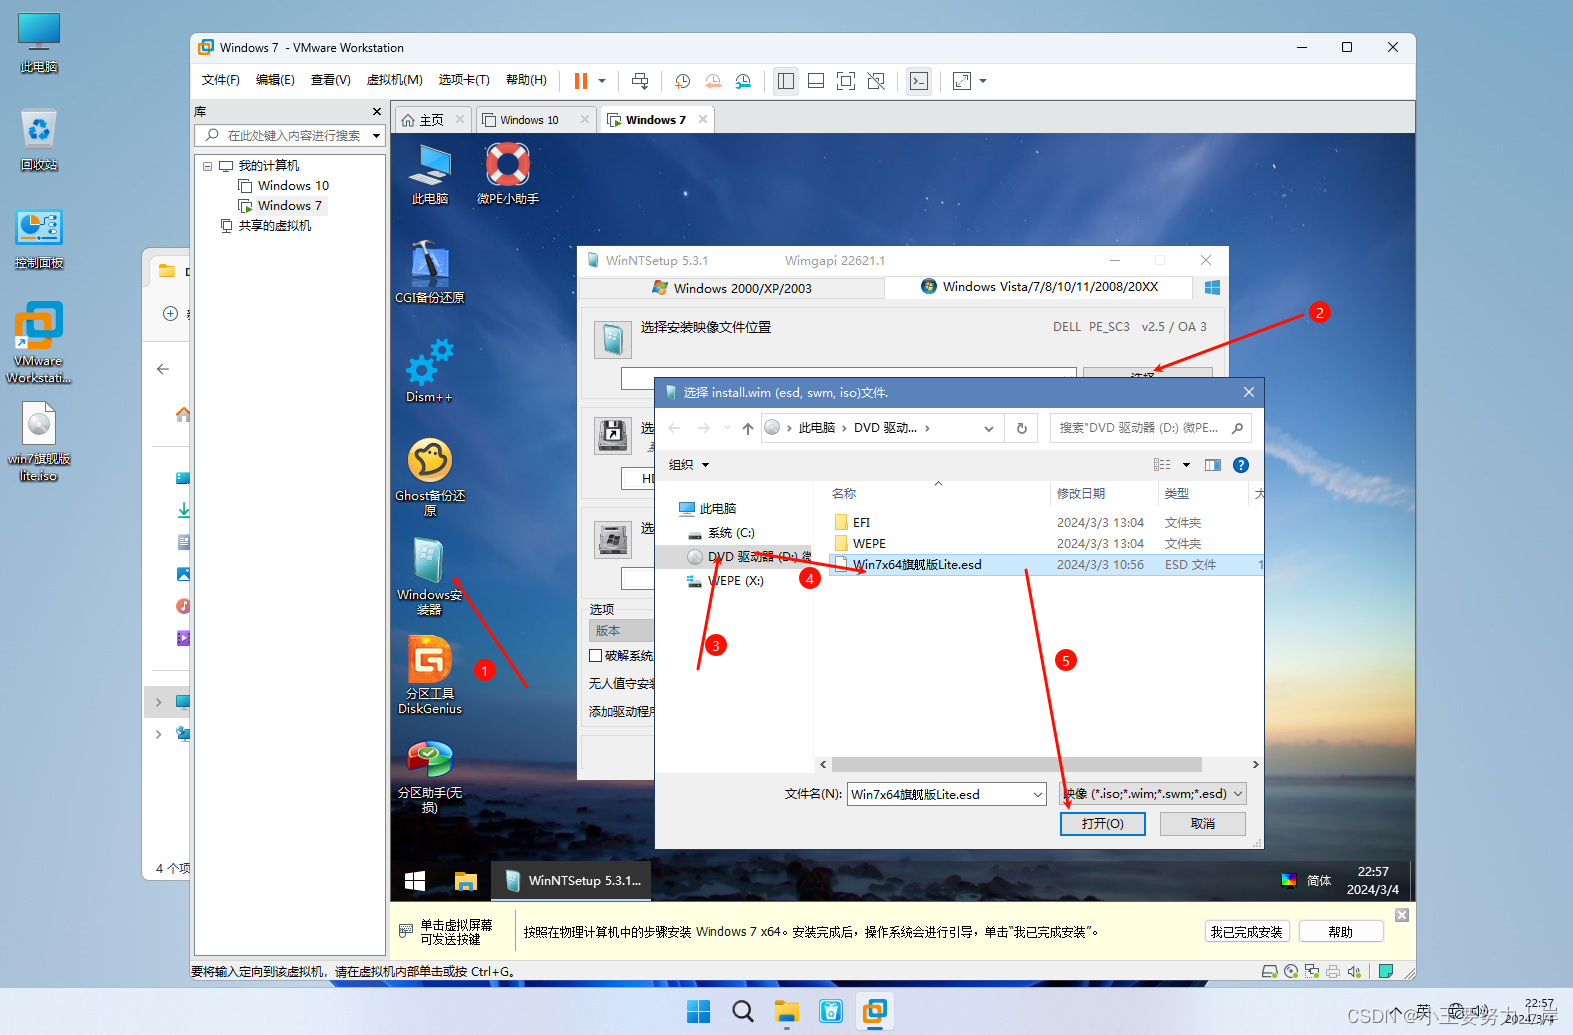Launch 分区助手(无损) desktop icon
1573x1035 pixels.
pyautogui.click(x=430, y=777)
